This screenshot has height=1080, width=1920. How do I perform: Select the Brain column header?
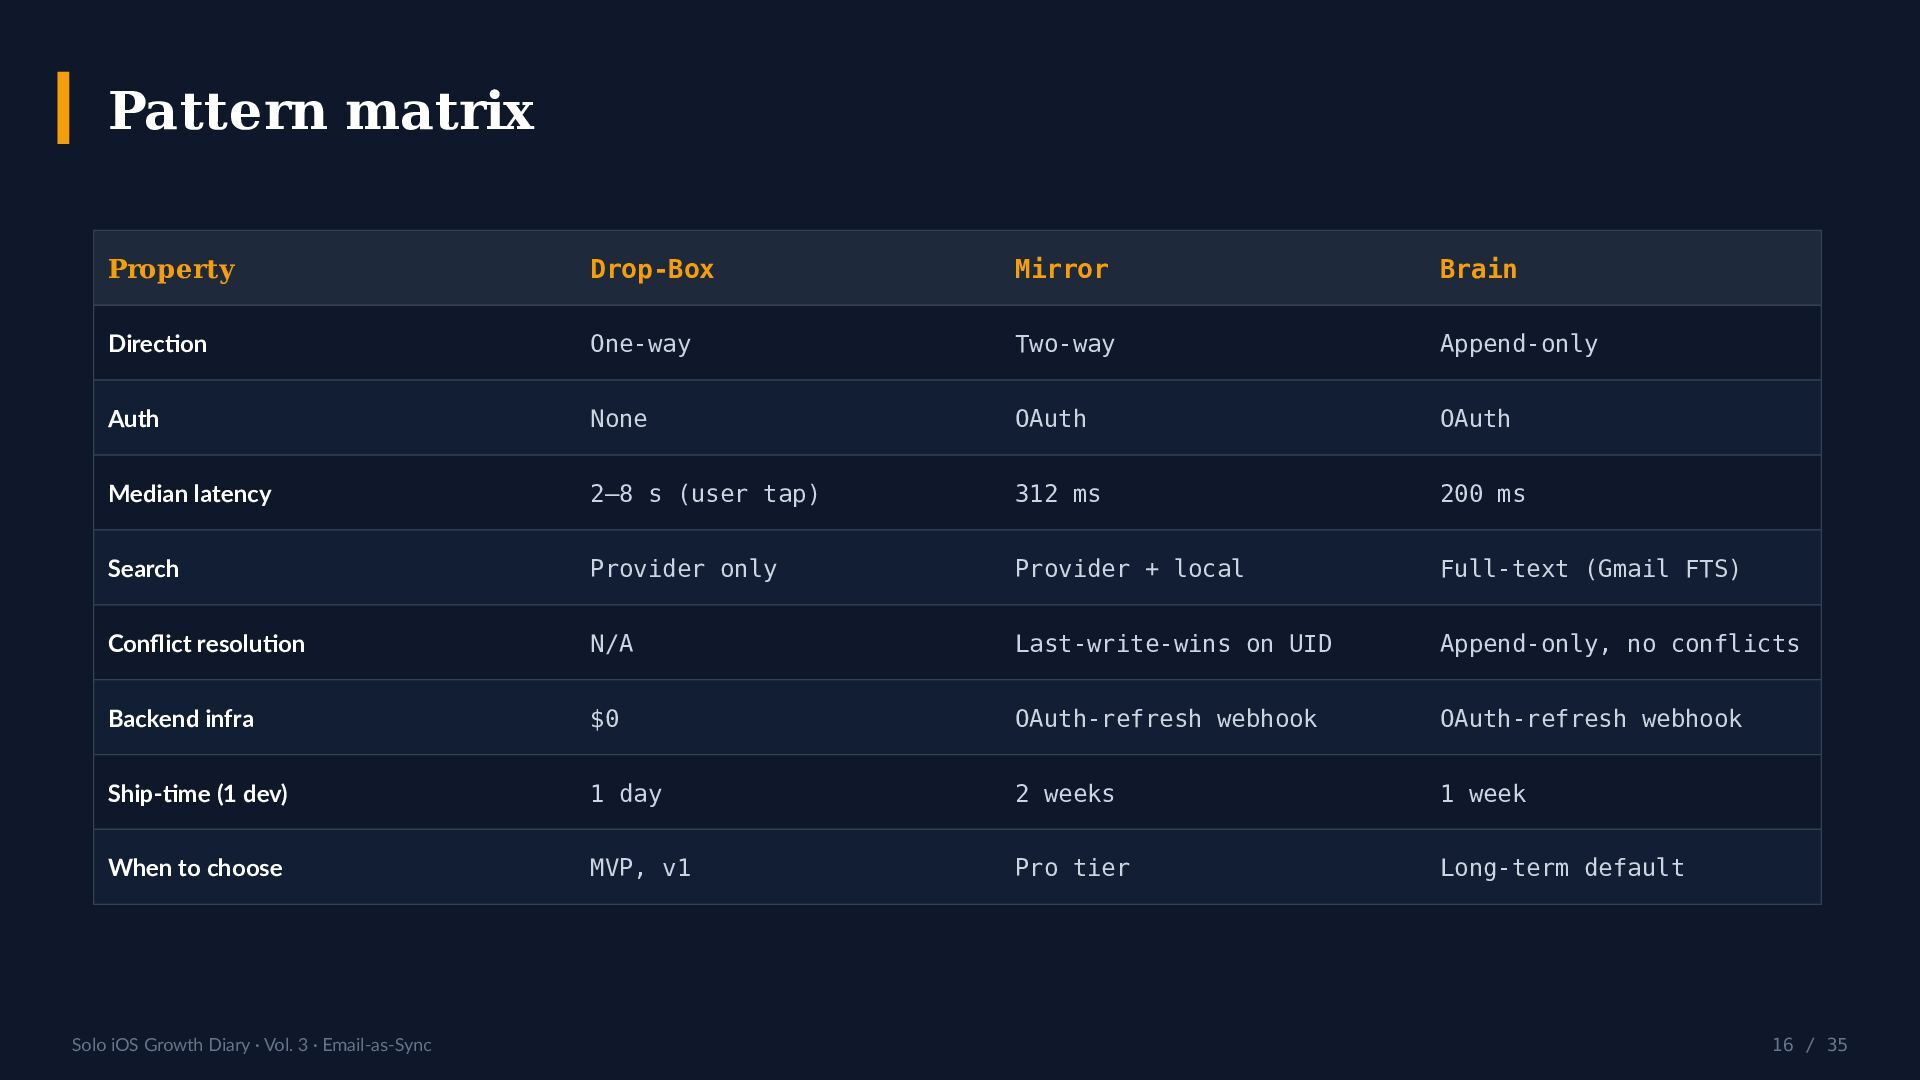tap(1478, 269)
